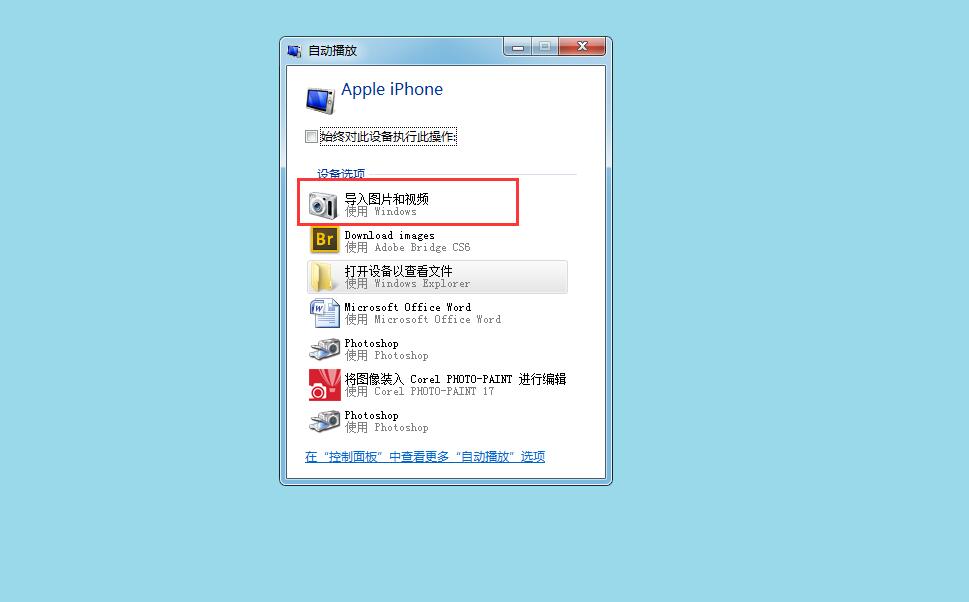Click the red Corel PHOTO-PAINT icon
Image resolution: width=969 pixels, height=602 pixels.
324,384
